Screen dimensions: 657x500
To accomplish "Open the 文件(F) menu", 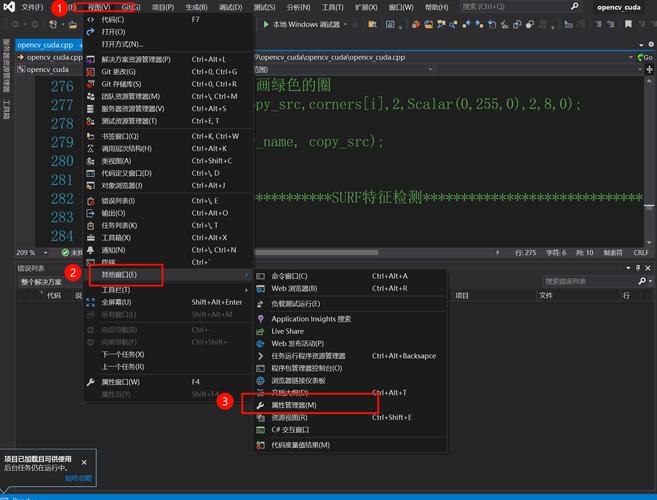I will click(32, 7).
